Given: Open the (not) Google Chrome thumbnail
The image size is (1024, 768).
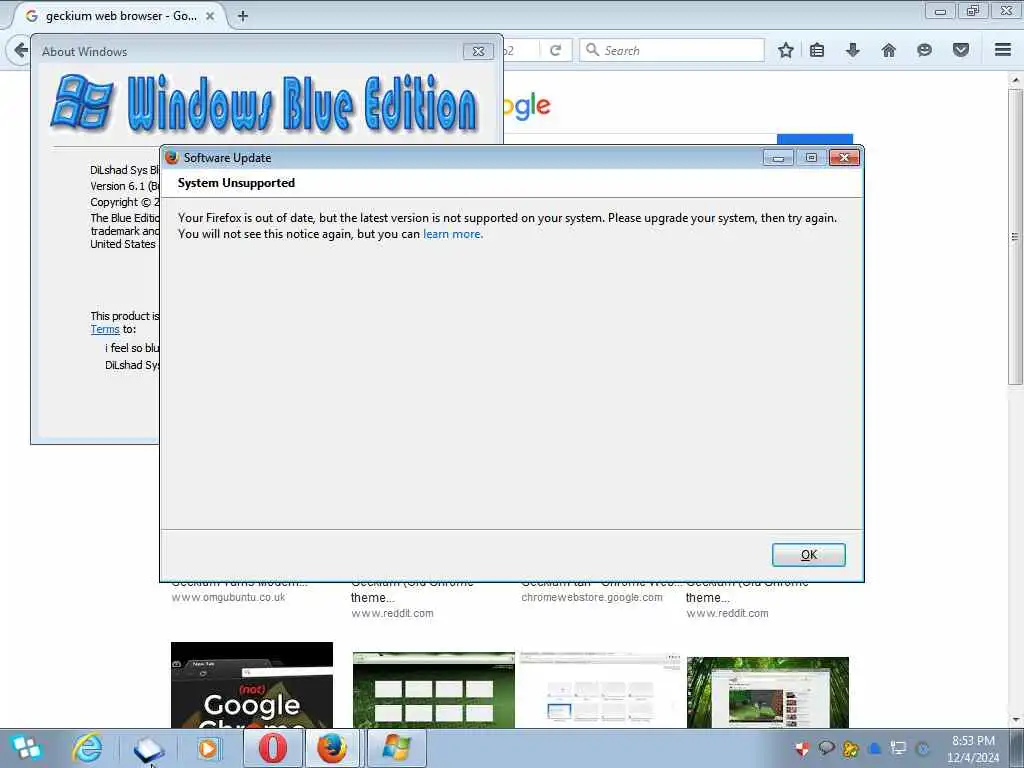Looking at the screenshot, I should click(252, 685).
